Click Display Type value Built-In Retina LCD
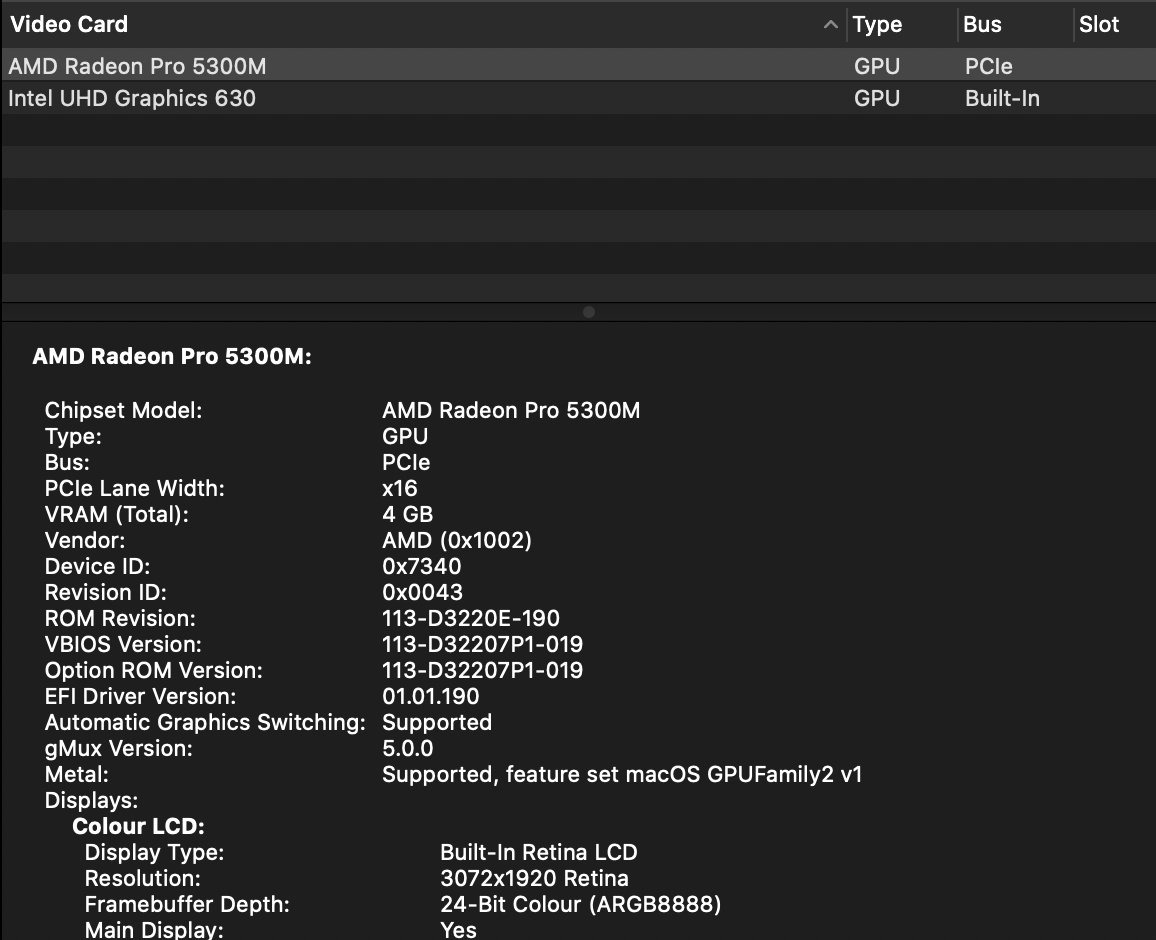 coord(539,852)
